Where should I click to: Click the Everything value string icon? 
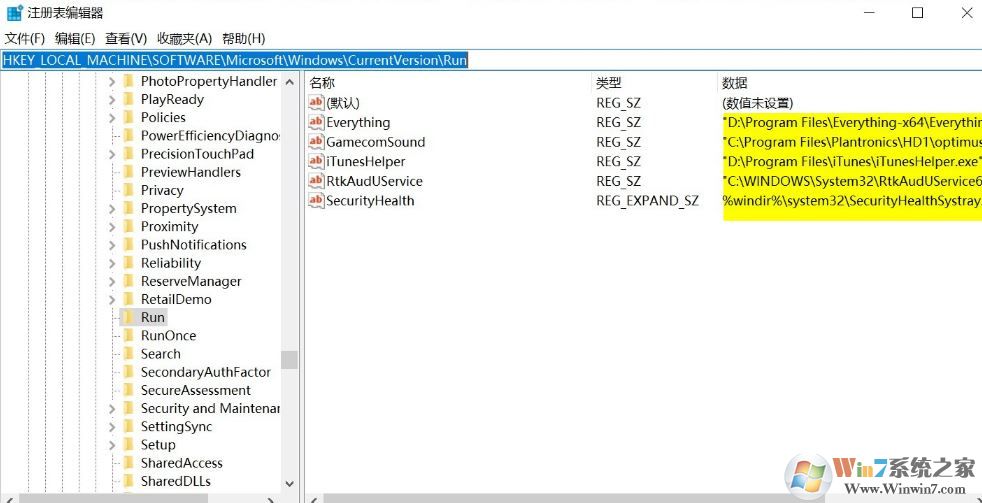tap(316, 122)
